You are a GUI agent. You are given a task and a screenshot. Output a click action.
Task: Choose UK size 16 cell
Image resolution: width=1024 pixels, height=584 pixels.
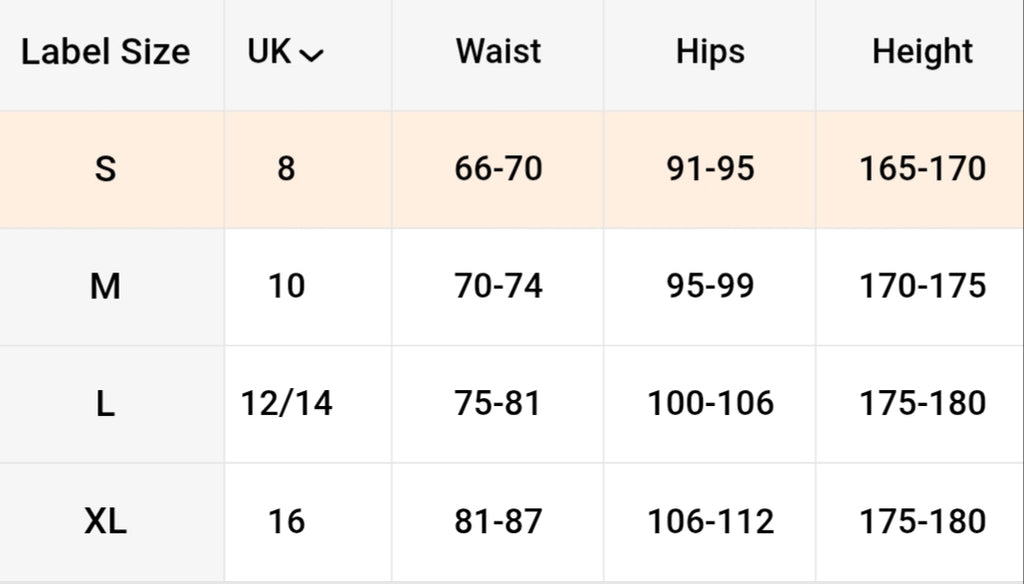click(286, 521)
